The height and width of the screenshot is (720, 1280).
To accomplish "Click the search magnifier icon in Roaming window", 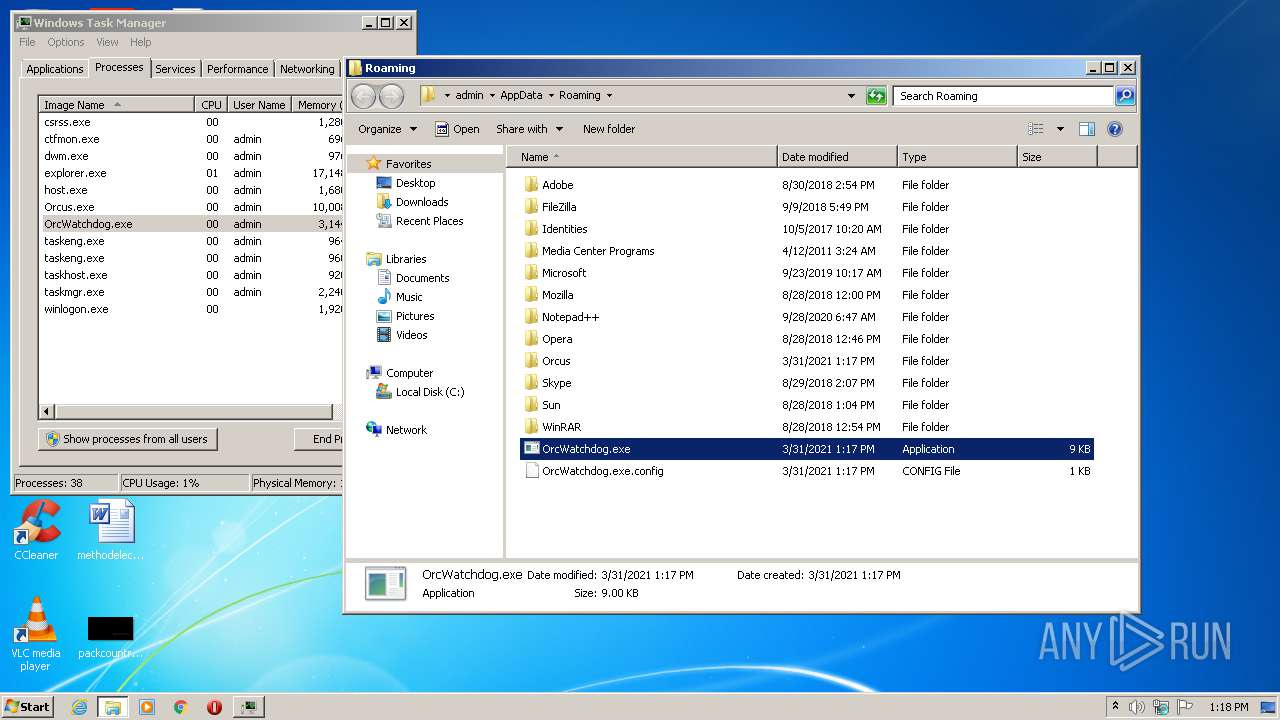I will [1125, 96].
